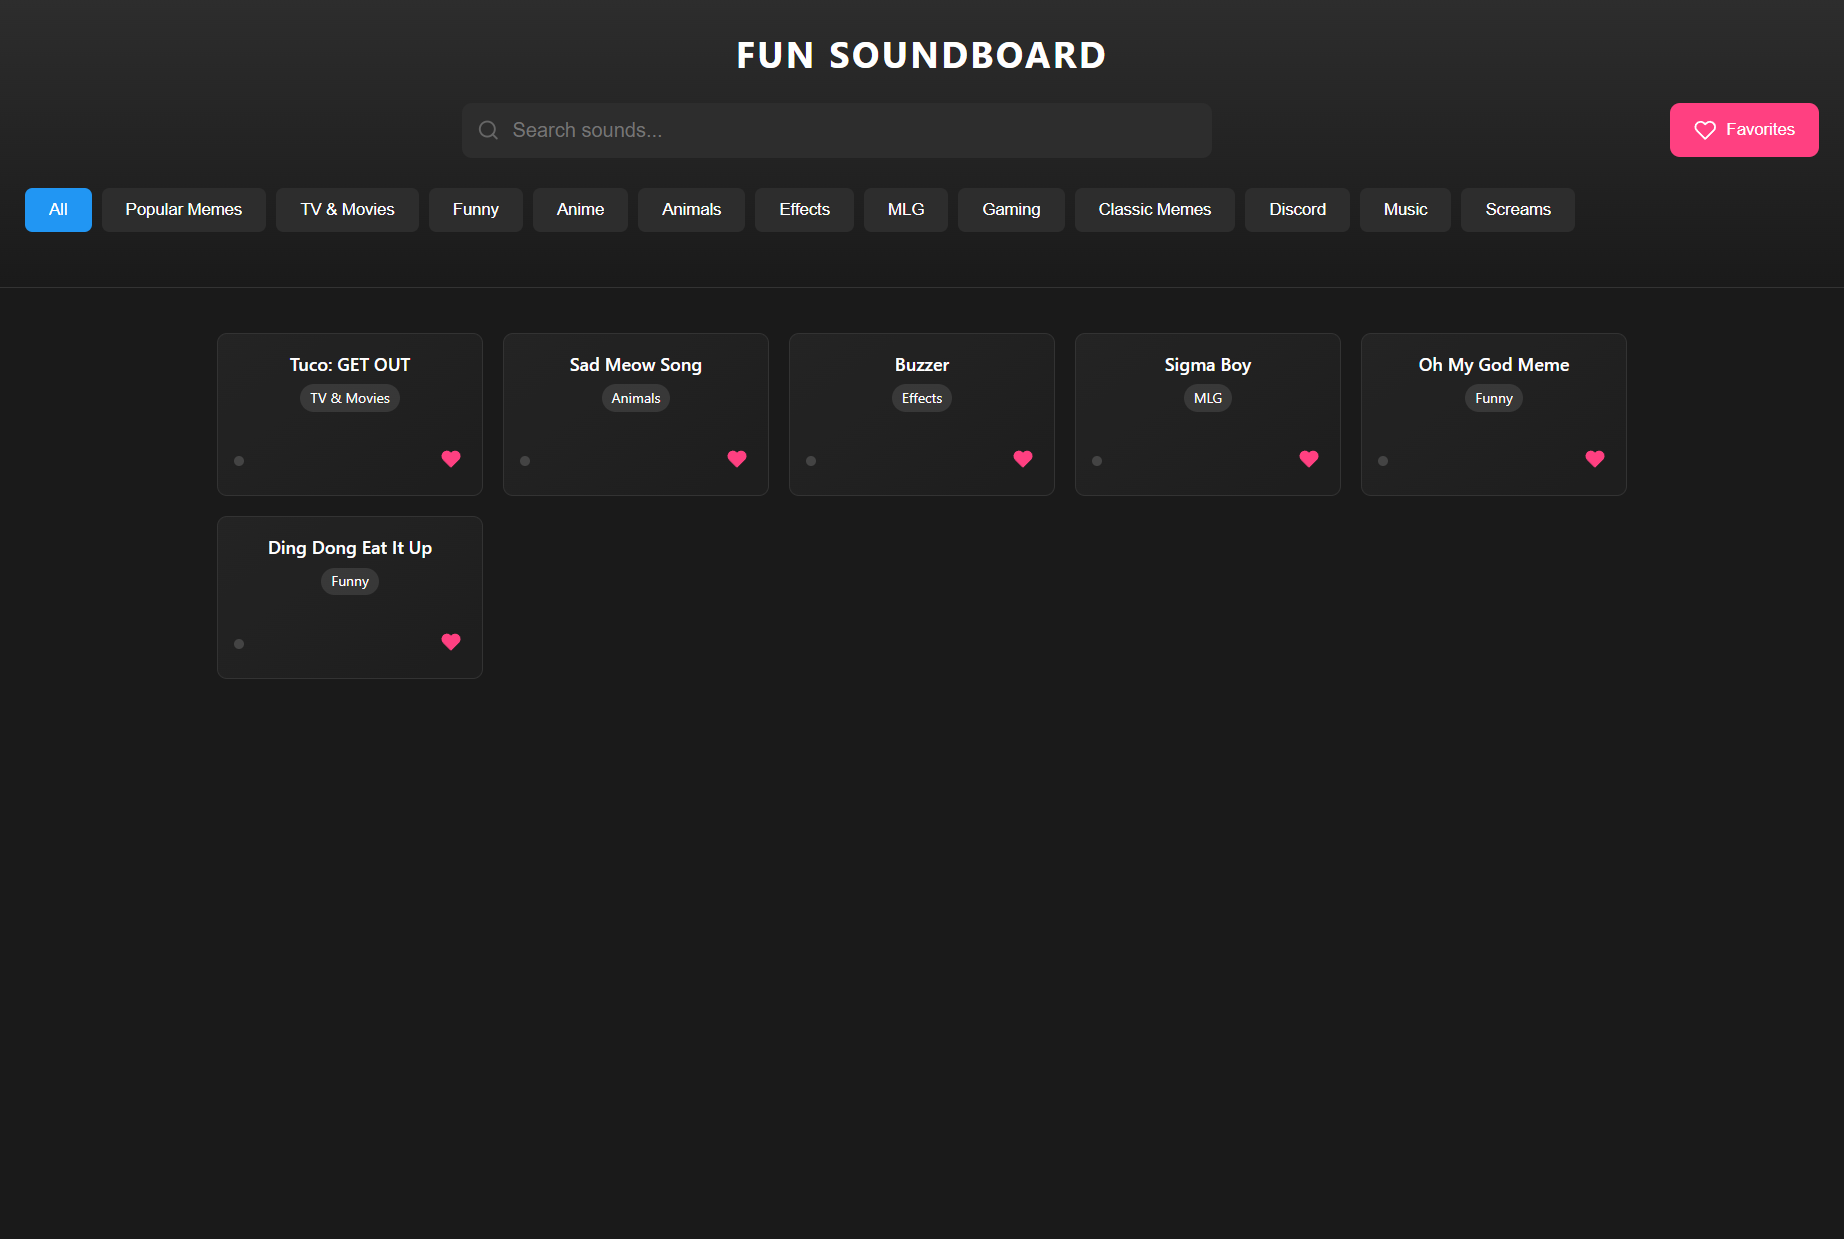Unfavorite the Ding Dong Eat It Up sound
This screenshot has width=1844, height=1239.
[450, 642]
